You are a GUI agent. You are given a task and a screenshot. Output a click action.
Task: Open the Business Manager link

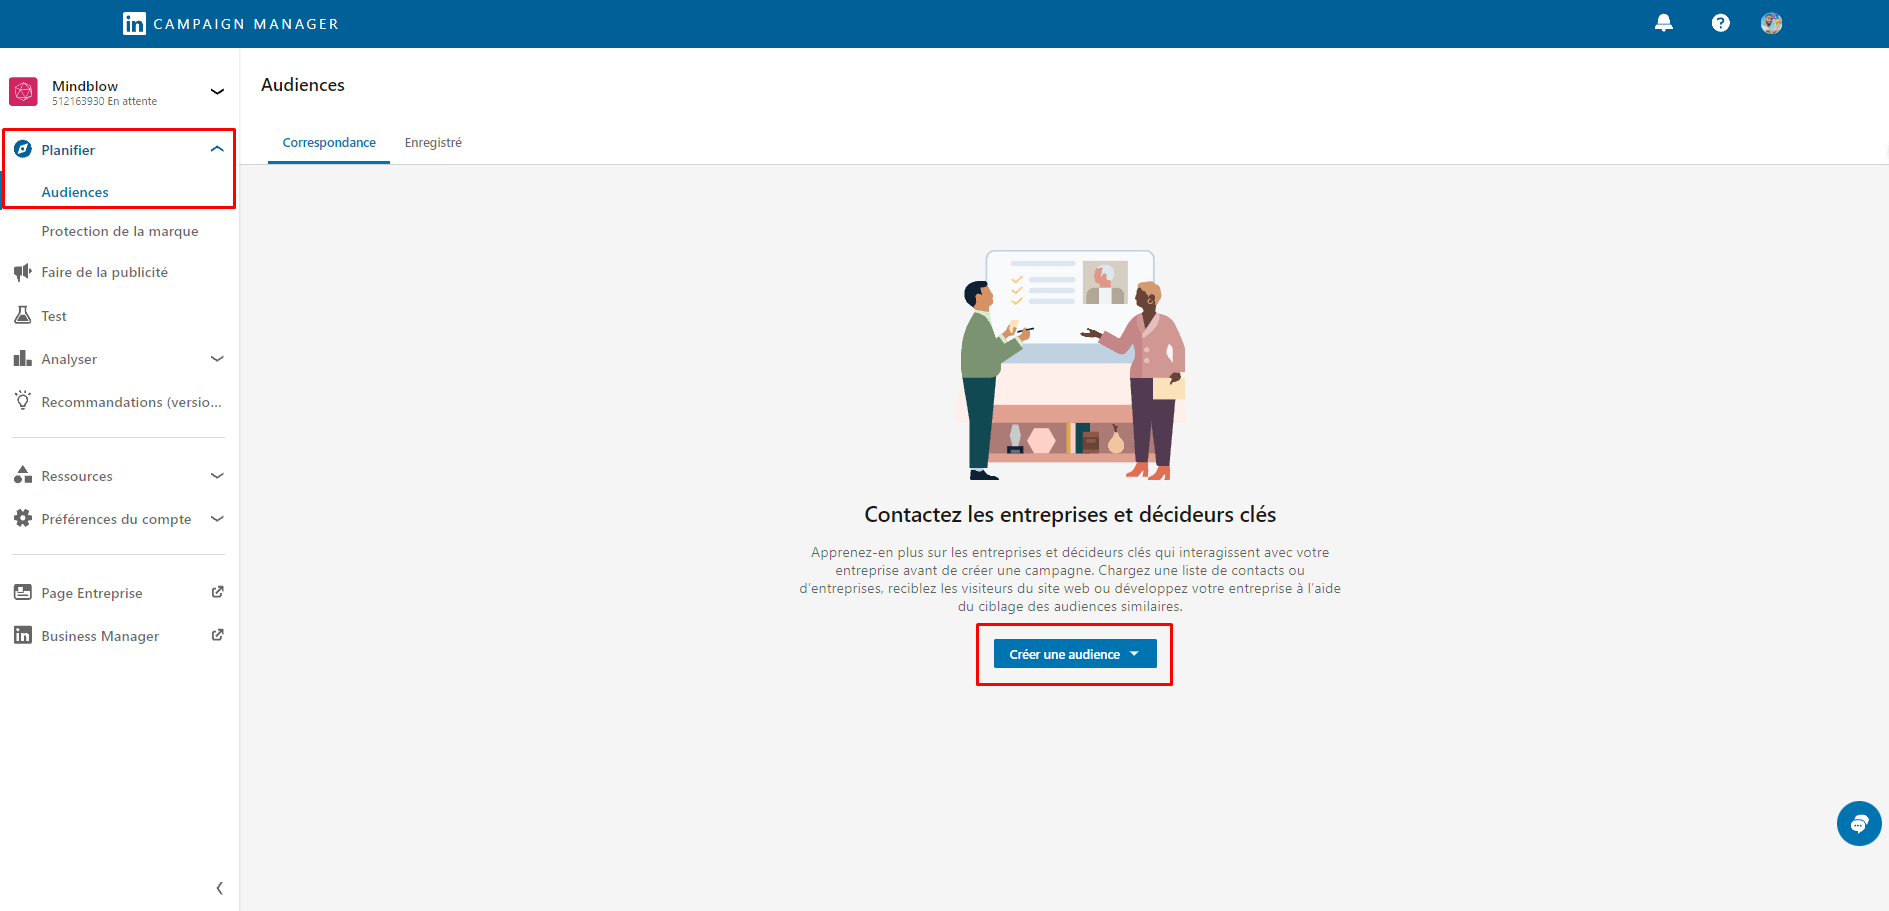[100, 636]
